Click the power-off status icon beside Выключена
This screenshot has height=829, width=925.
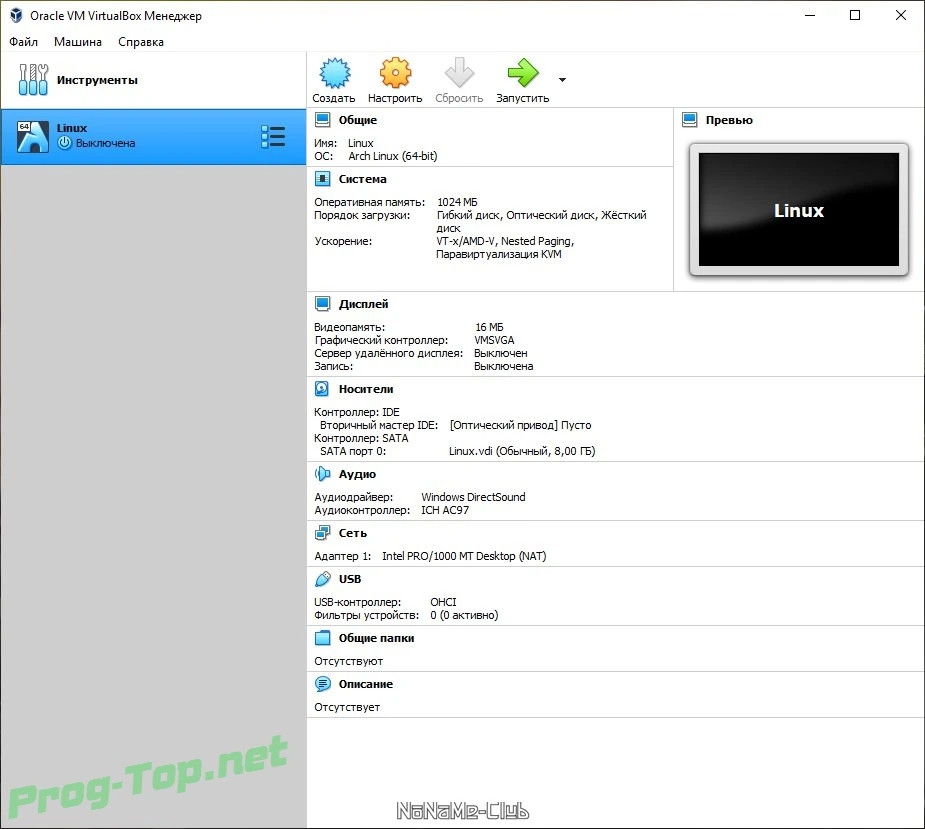[64, 143]
